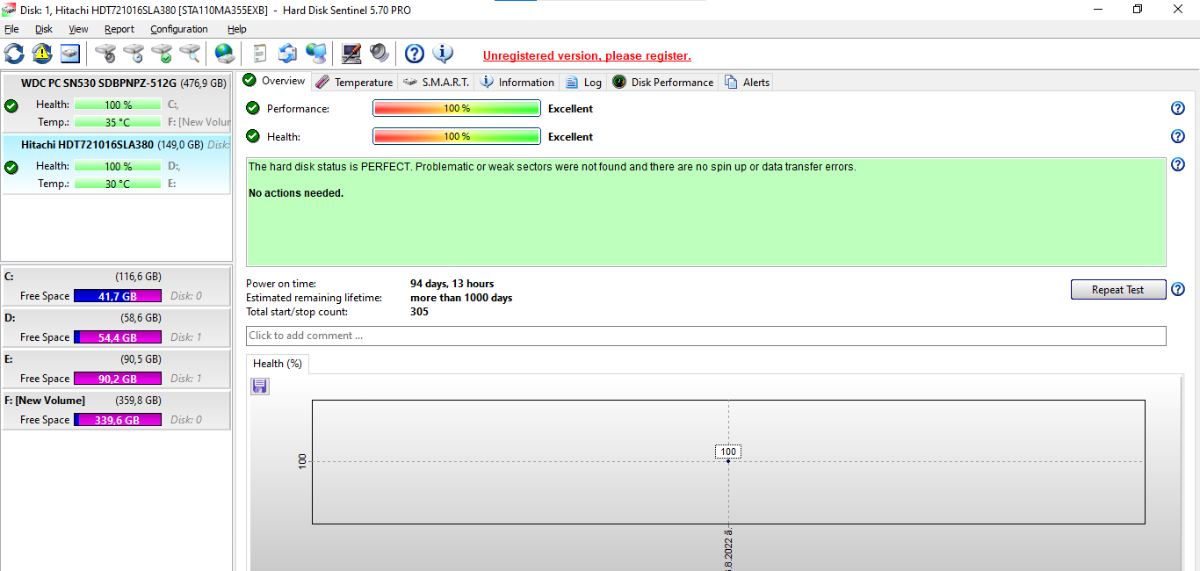The width and height of the screenshot is (1200, 571).
Task: Open help via blue question mark toolbar icon
Action: [x=414, y=54]
